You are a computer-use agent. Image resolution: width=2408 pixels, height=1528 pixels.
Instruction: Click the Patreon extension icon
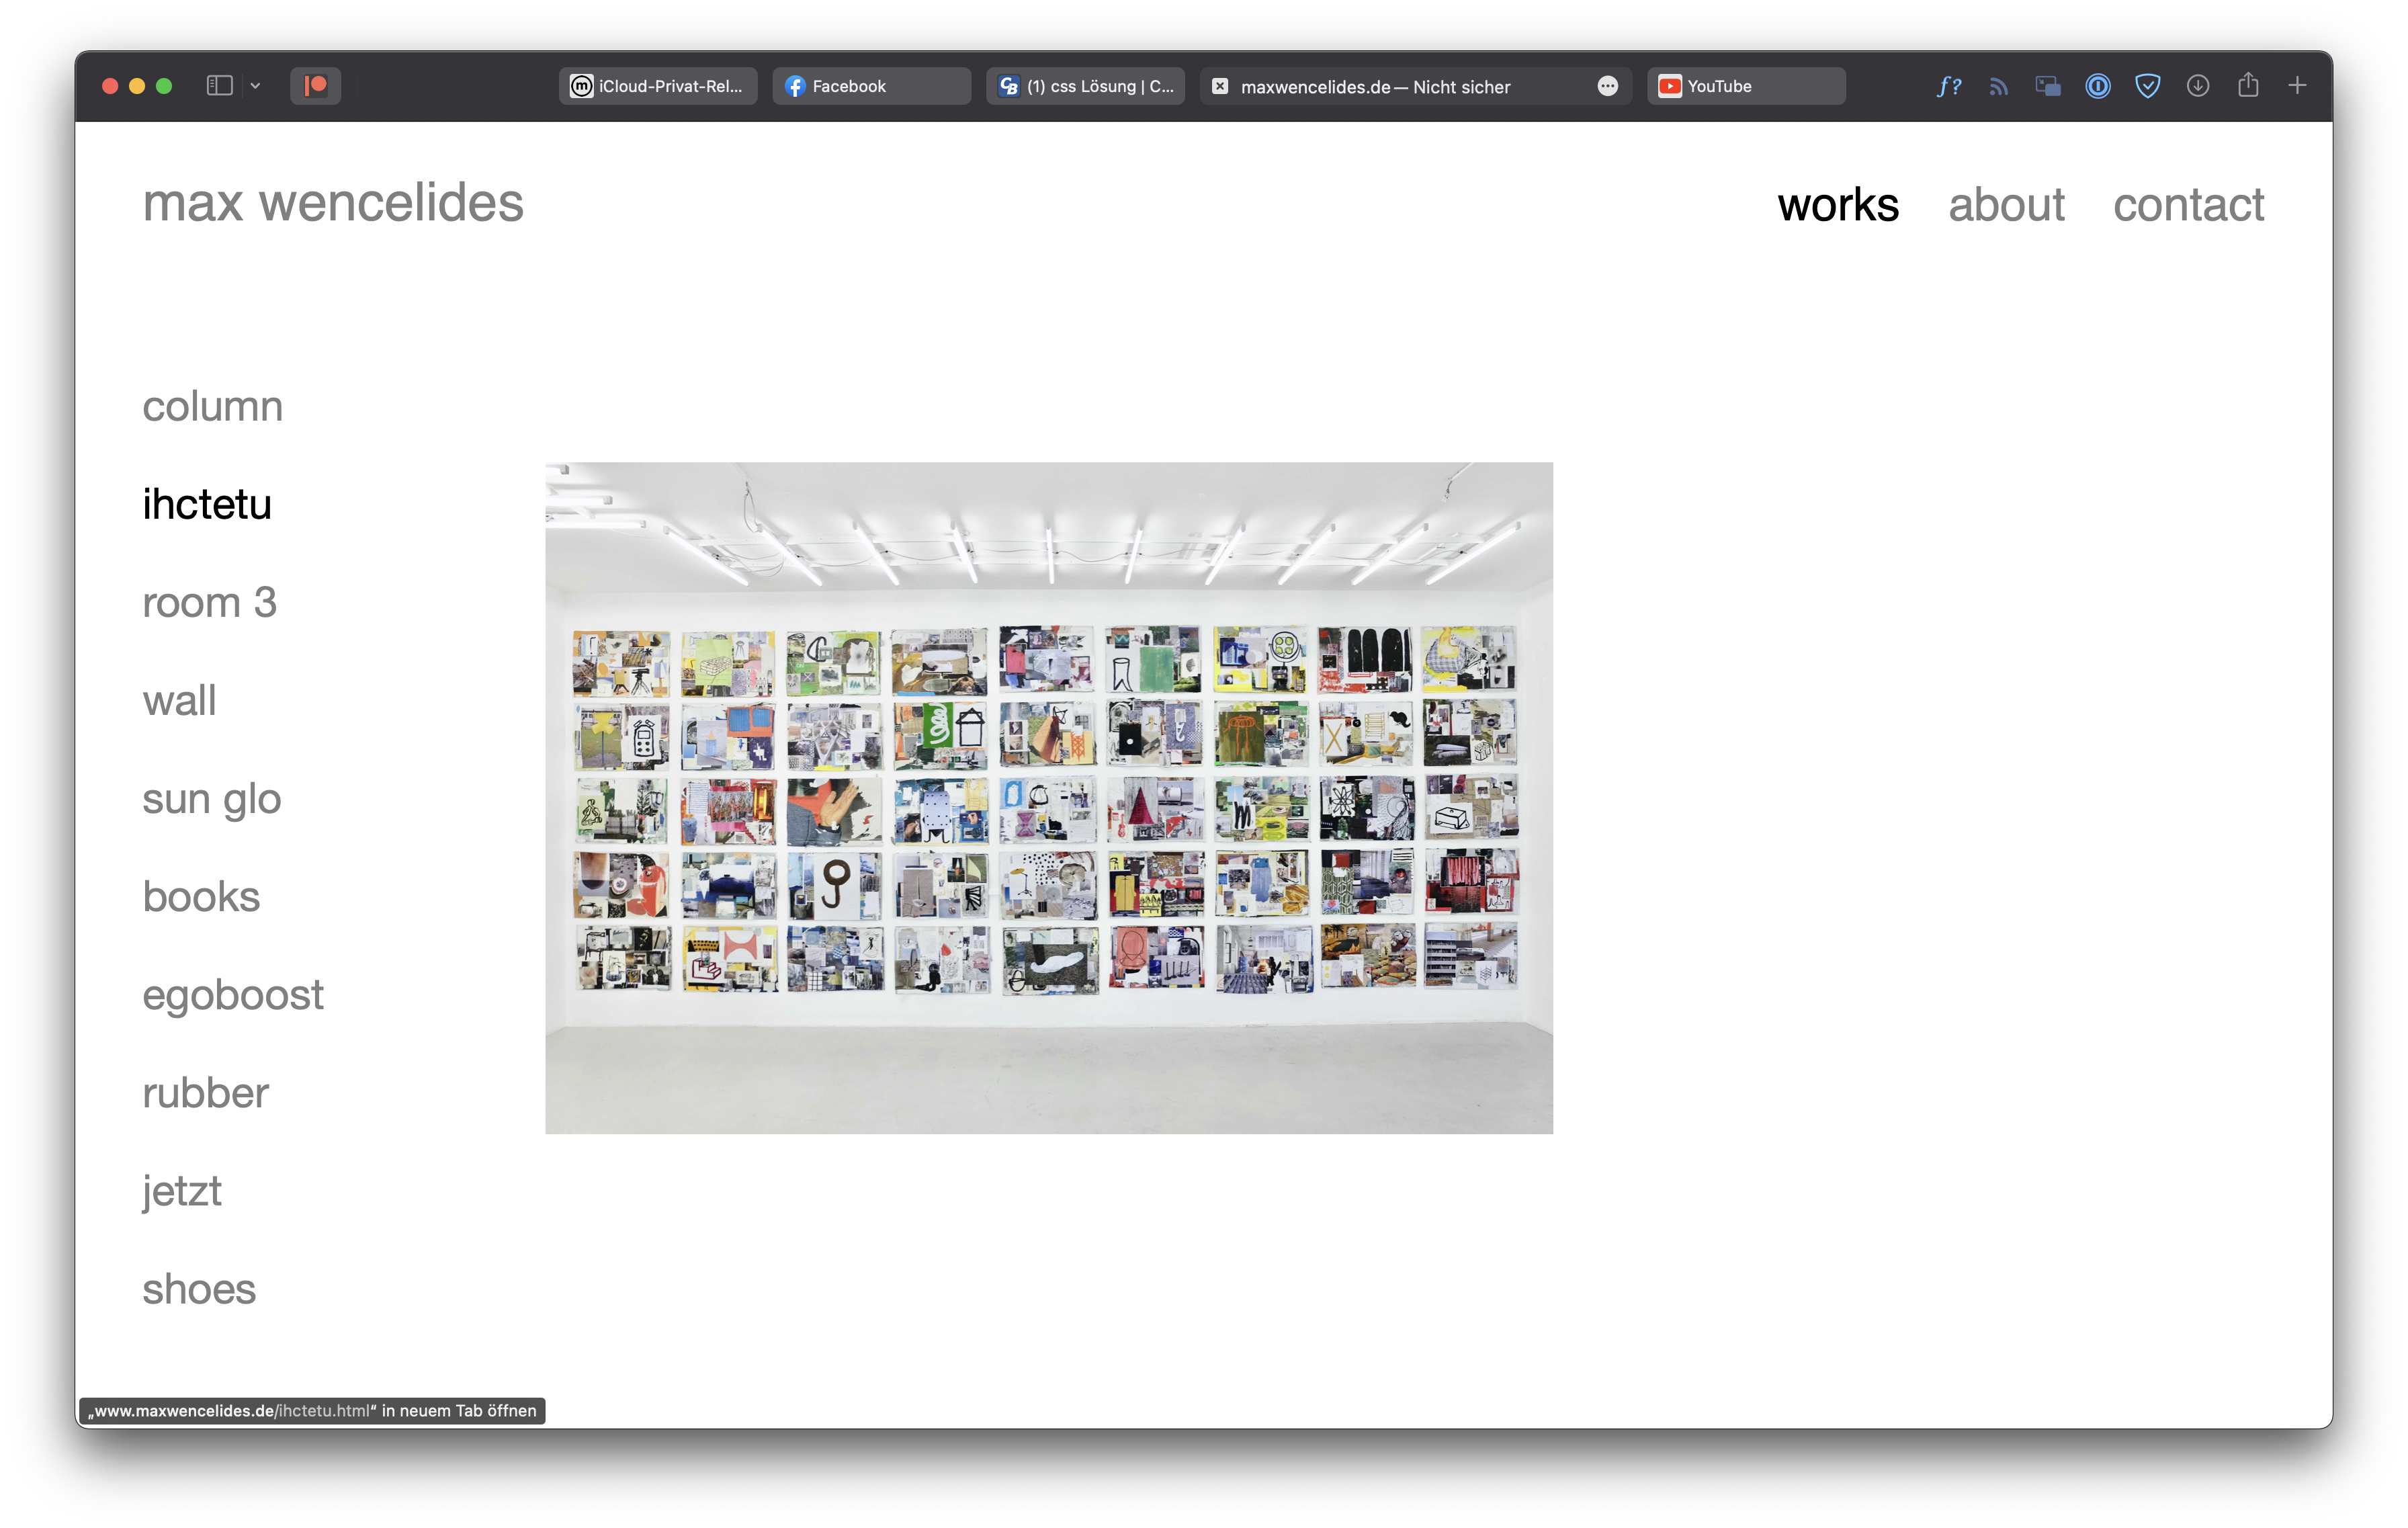click(315, 86)
